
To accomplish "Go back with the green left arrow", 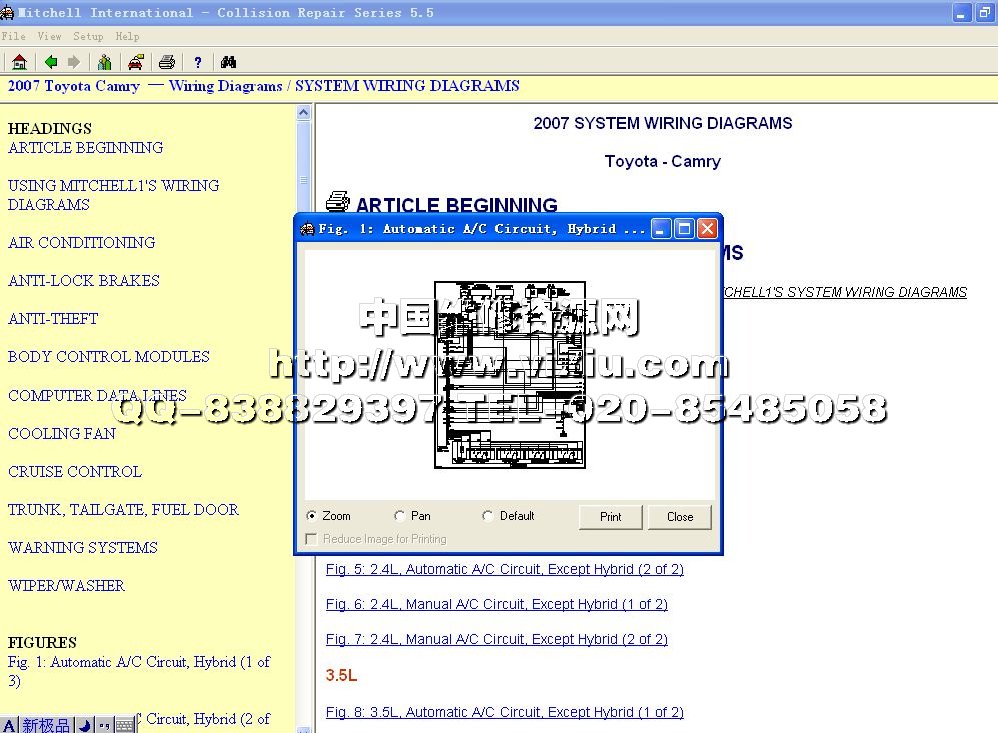I will pos(51,62).
